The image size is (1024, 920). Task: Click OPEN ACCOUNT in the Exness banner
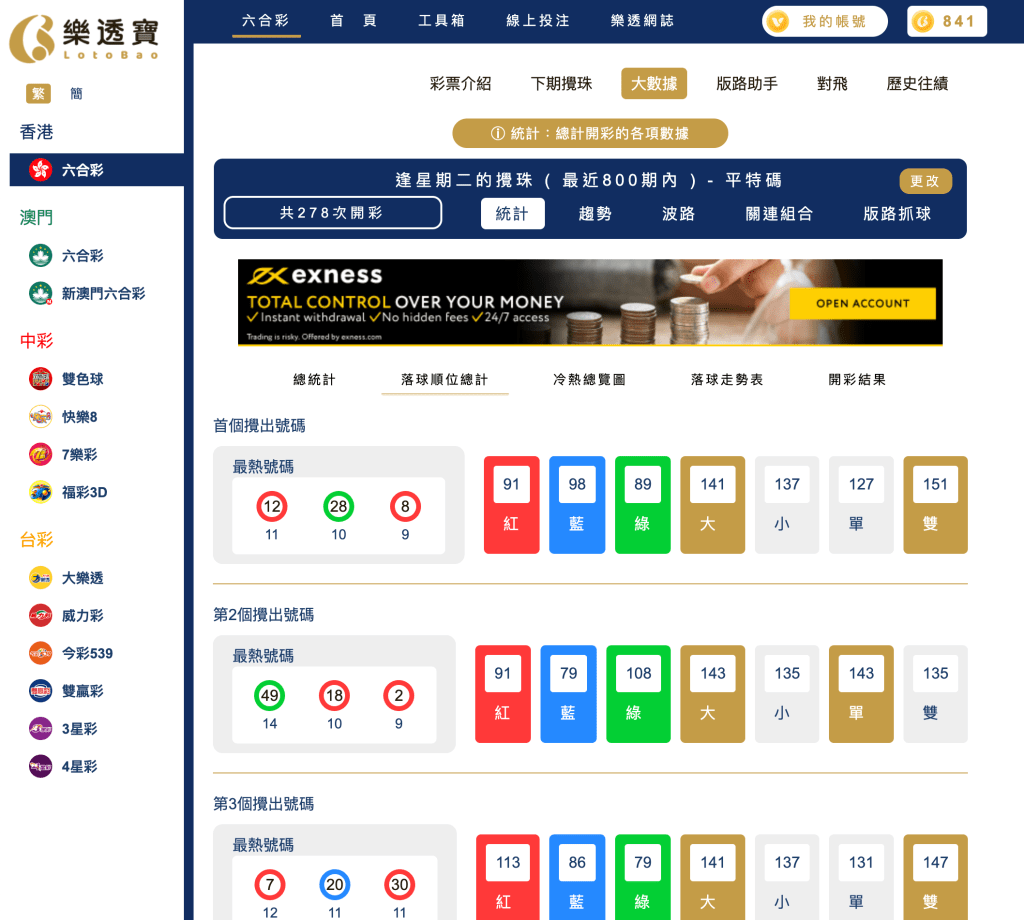pos(862,303)
